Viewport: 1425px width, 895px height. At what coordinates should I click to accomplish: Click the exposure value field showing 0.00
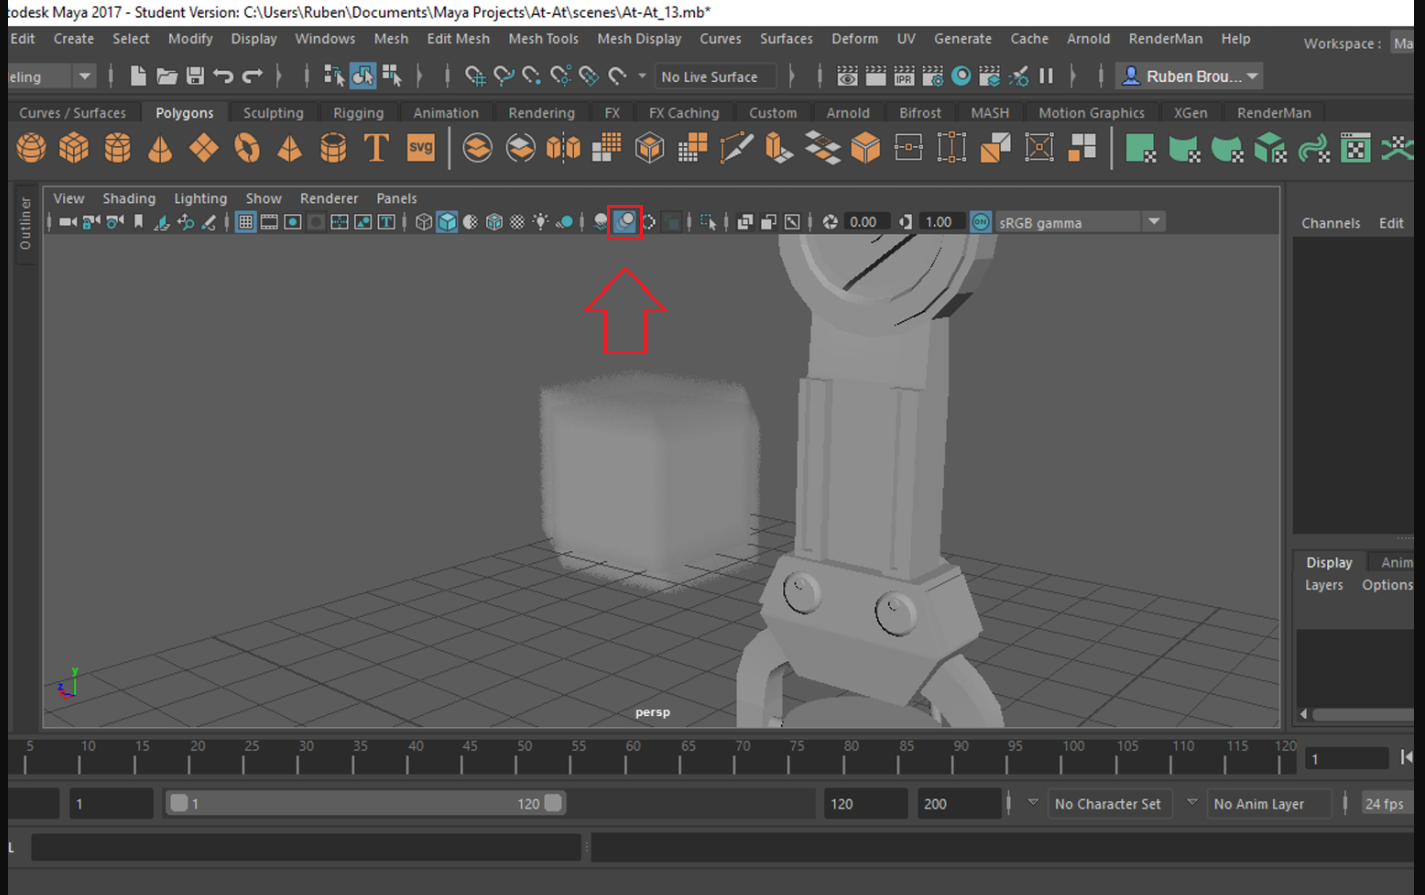[x=866, y=221]
